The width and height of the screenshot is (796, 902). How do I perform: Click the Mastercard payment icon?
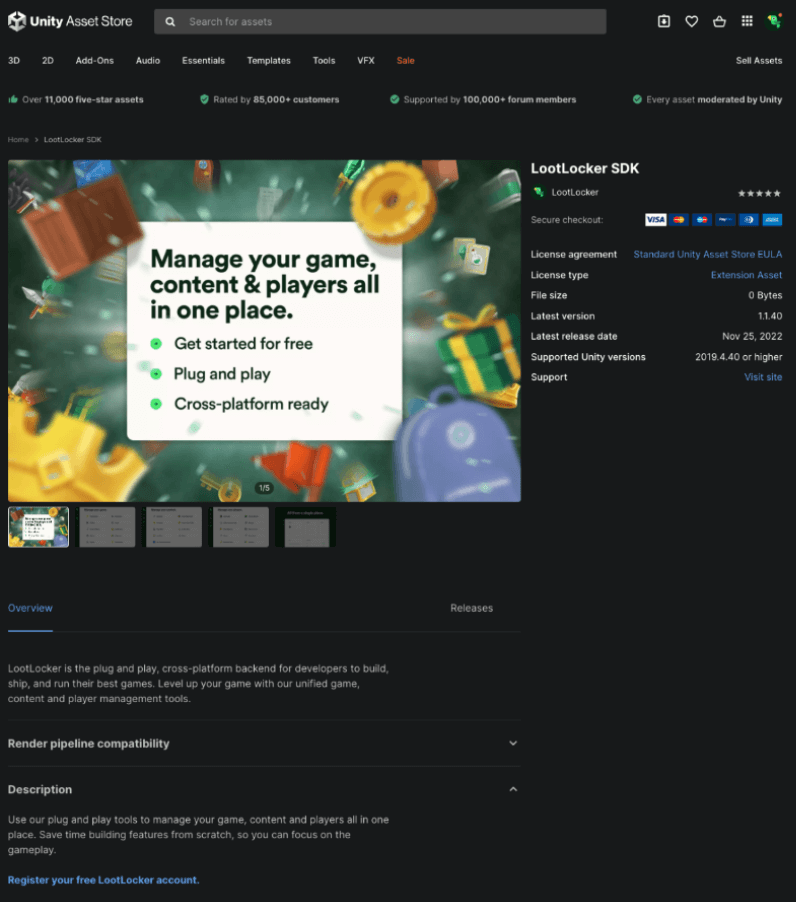(x=679, y=220)
